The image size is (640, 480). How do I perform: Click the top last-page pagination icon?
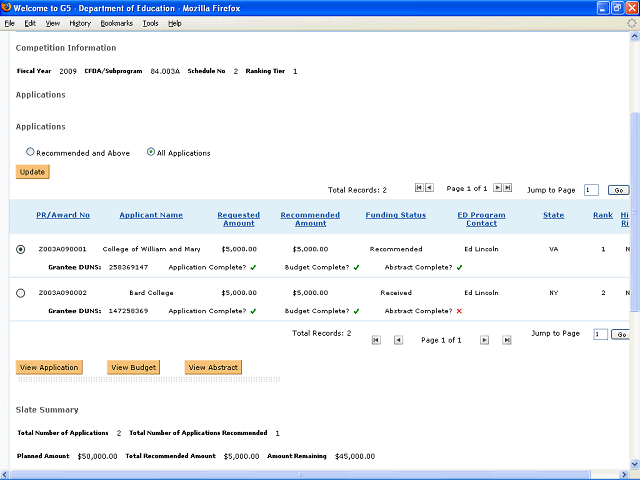coord(508,188)
